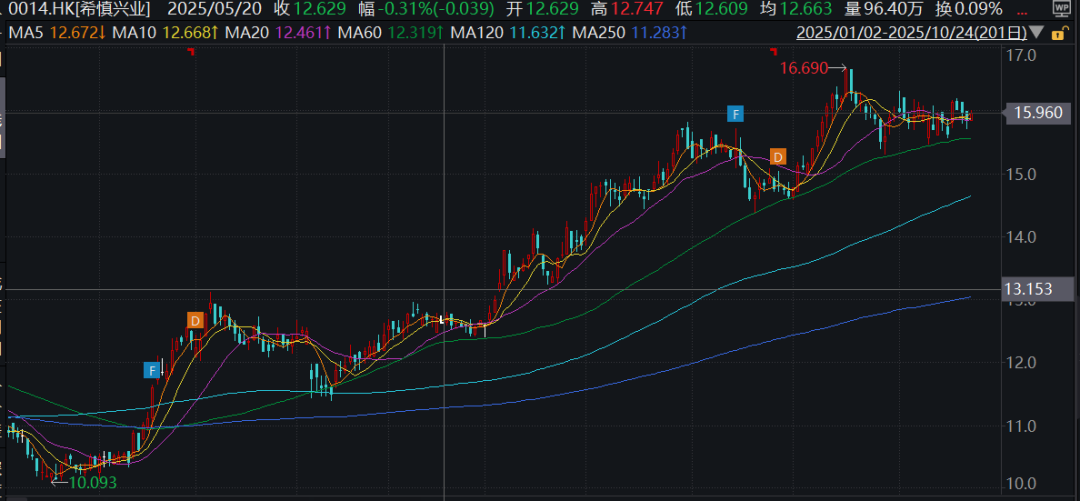
Task: Click the blue F marker near price 16
Action: pyautogui.click(x=736, y=114)
